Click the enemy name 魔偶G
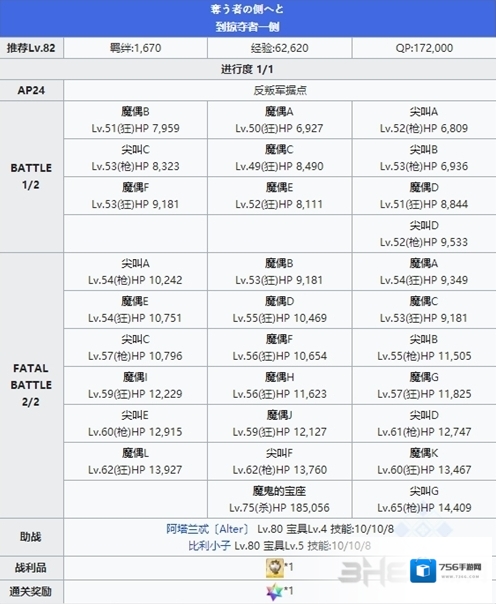 pos(424,377)
